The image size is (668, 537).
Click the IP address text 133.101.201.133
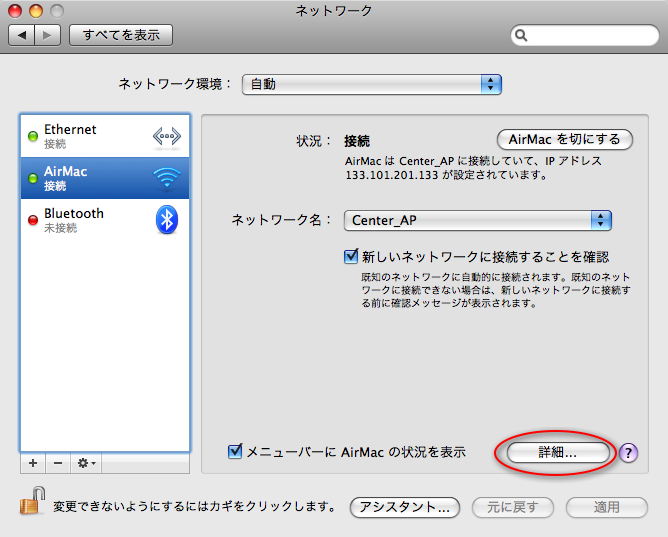(392, 175)
